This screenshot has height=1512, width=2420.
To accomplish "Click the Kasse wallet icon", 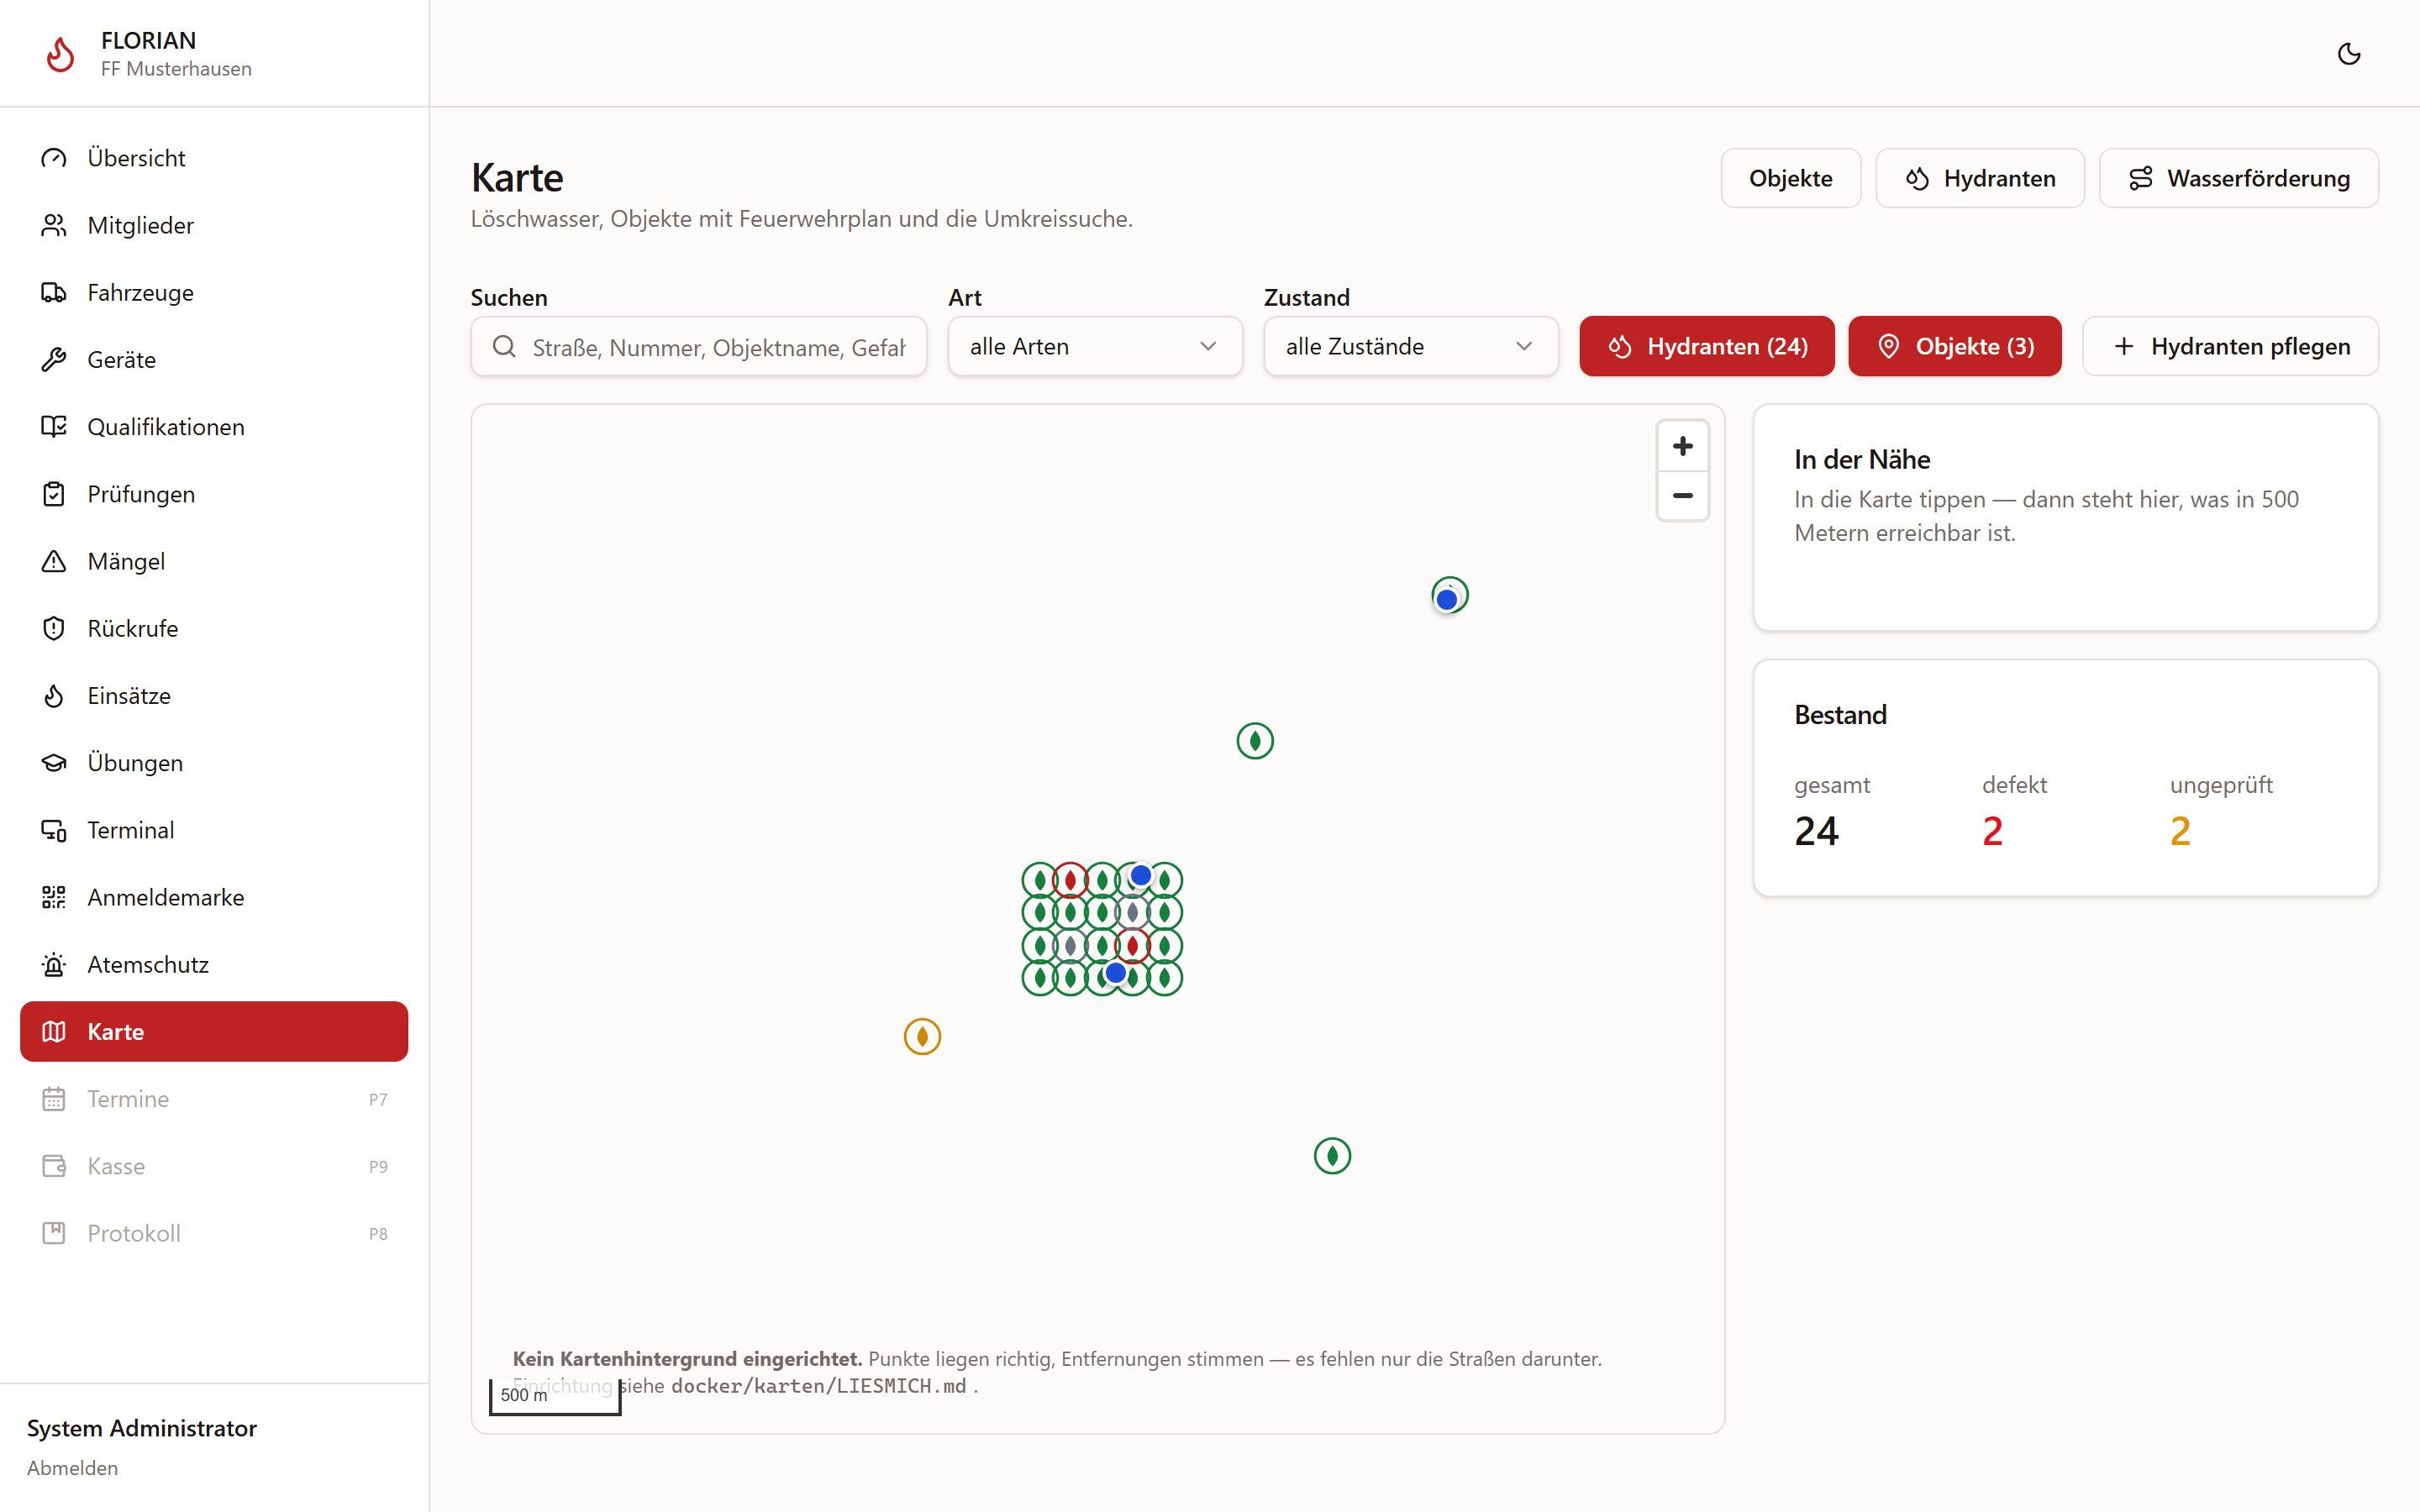I will [x=54, y=1166].
